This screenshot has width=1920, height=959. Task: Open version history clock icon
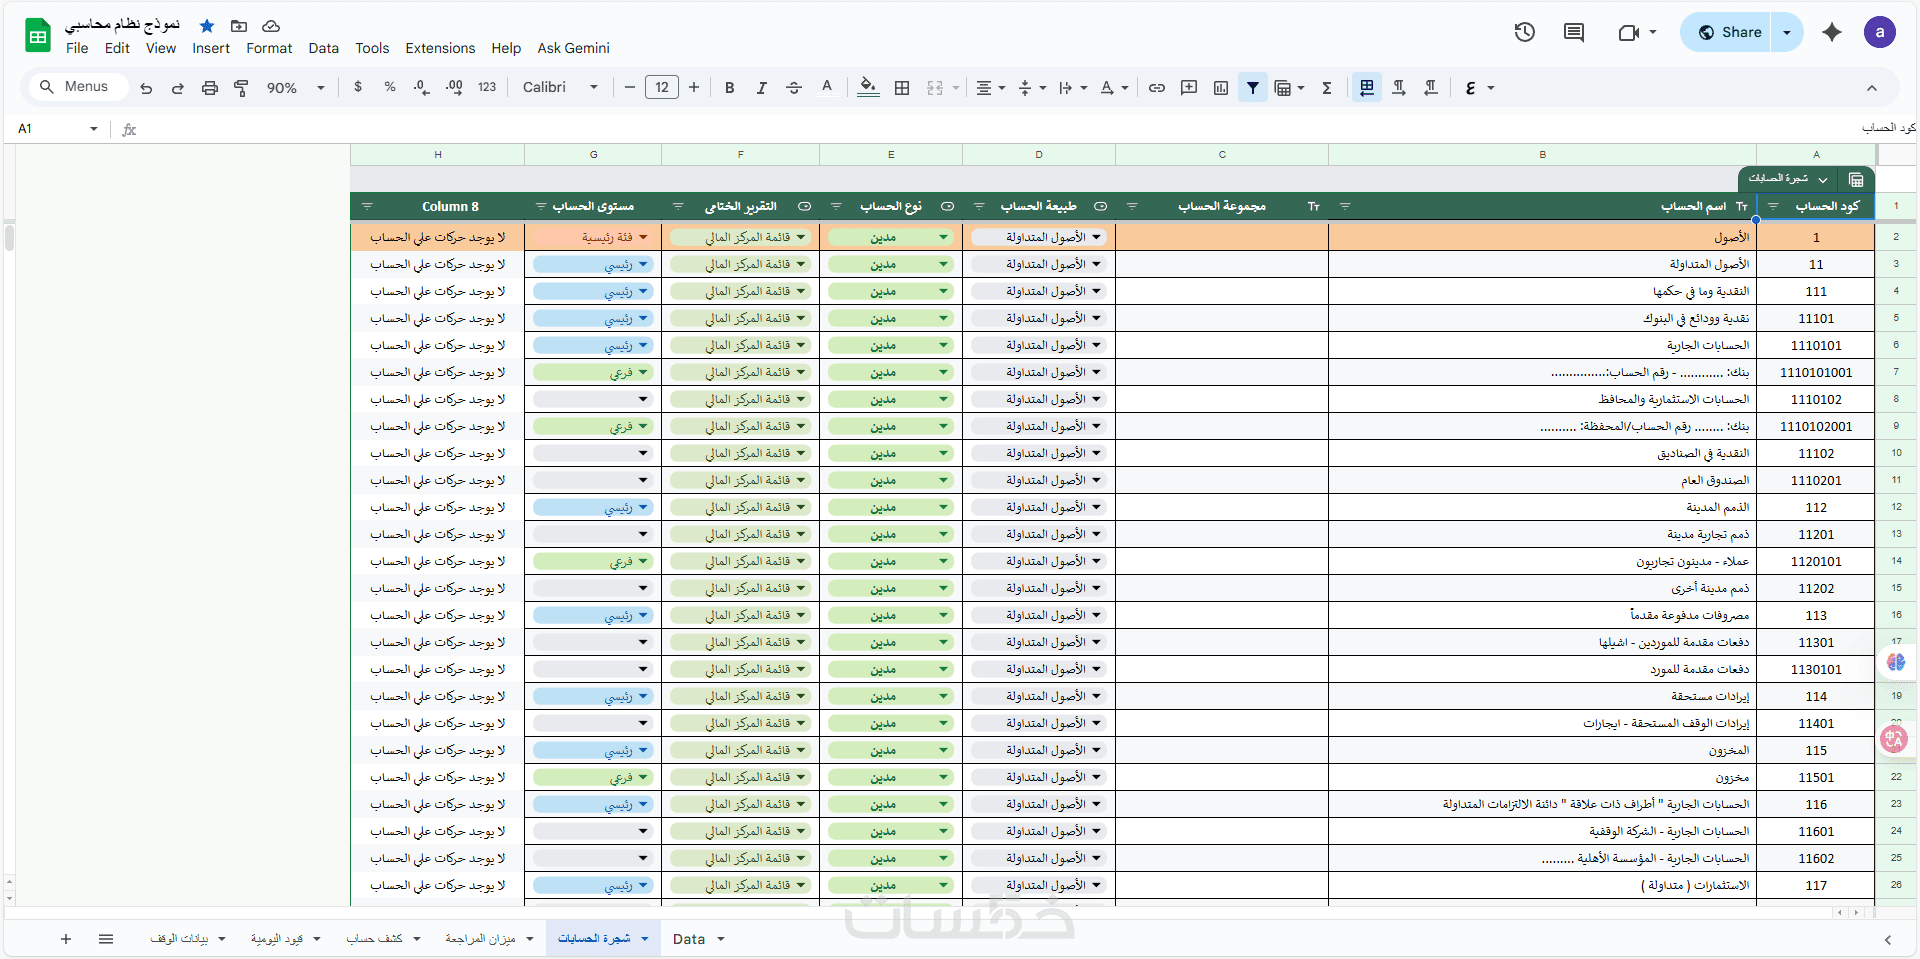(1524, 32)
